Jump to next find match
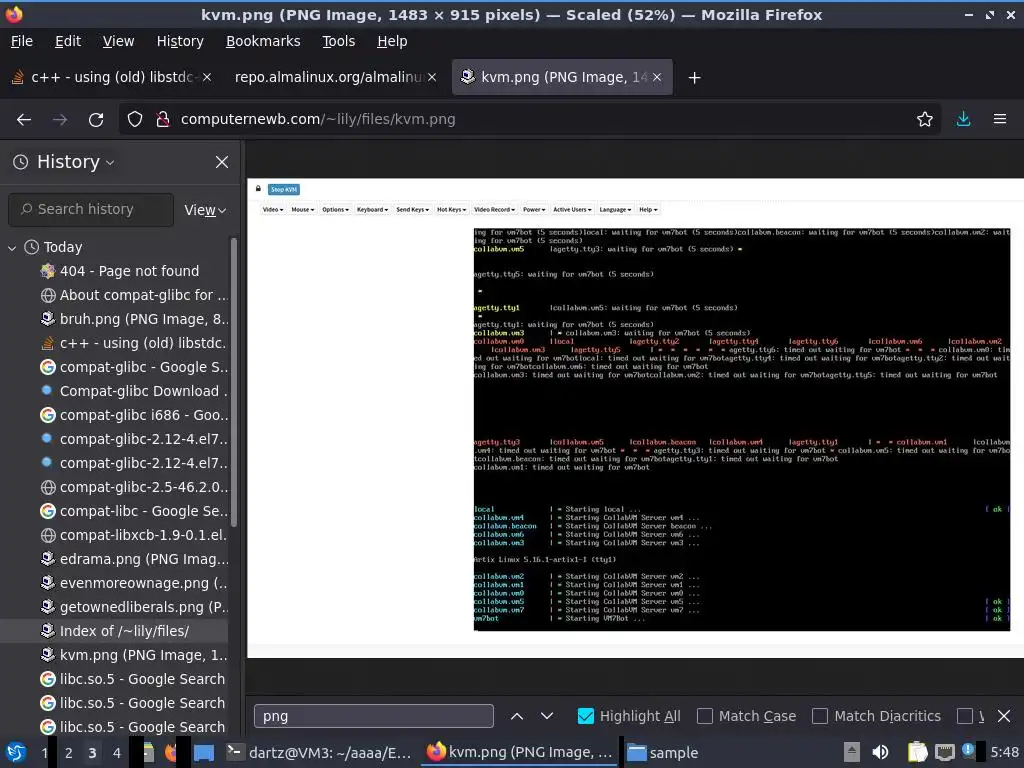Viewport: 1024px width, 768px height. pos(547,716)
